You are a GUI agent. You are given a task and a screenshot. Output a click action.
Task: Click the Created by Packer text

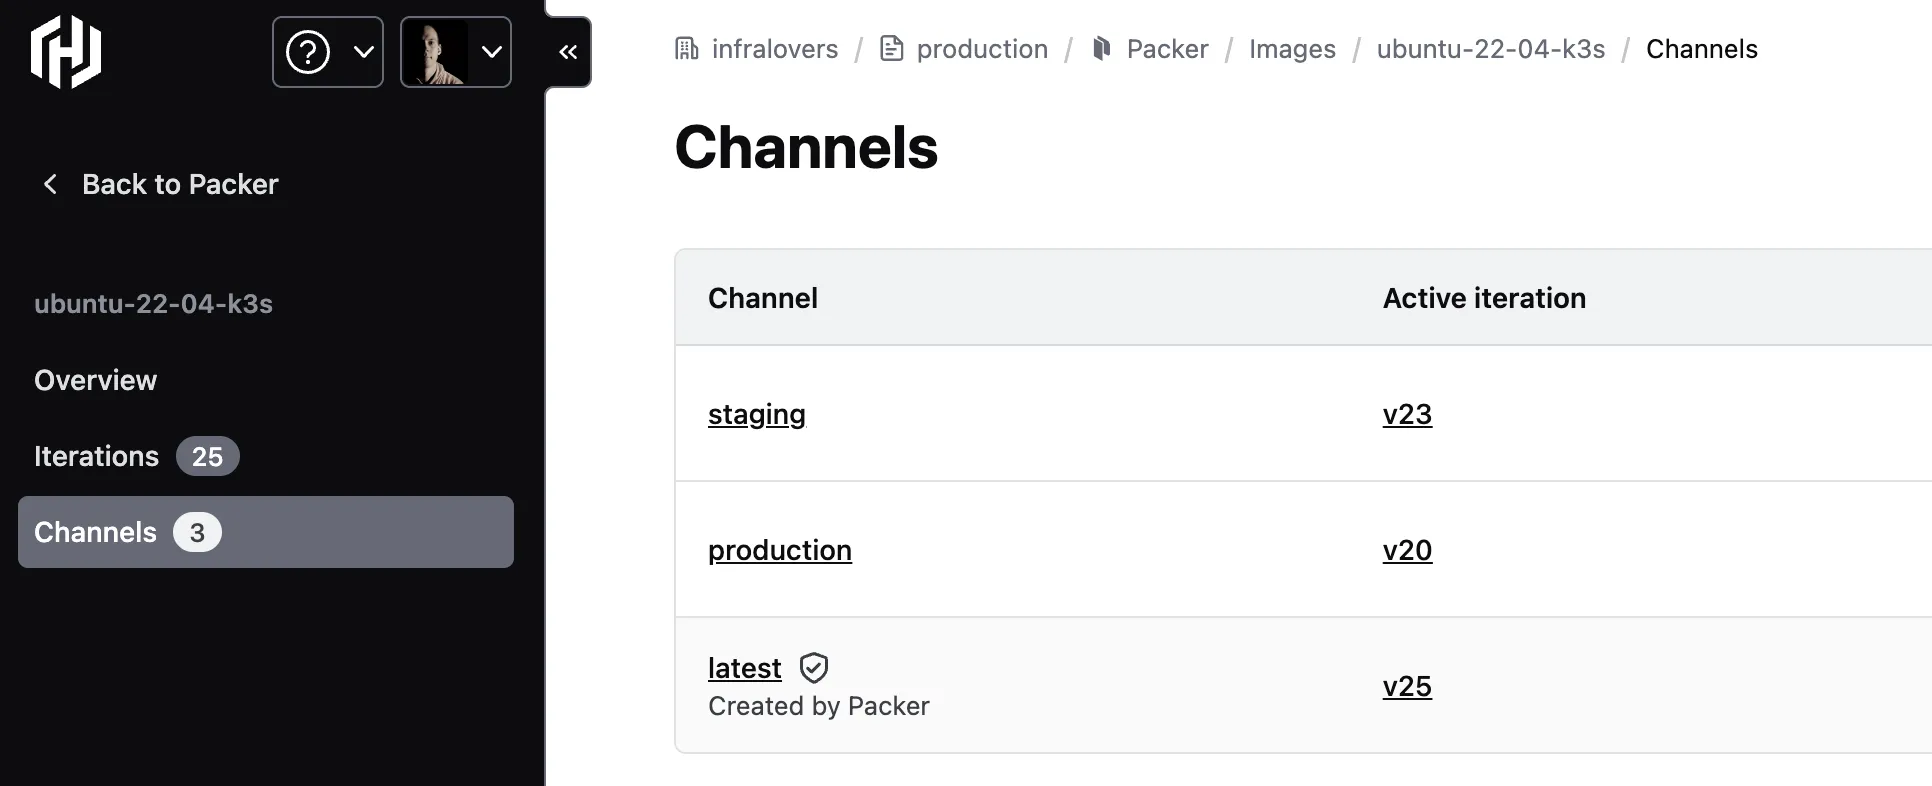click(x=819, y=706)
